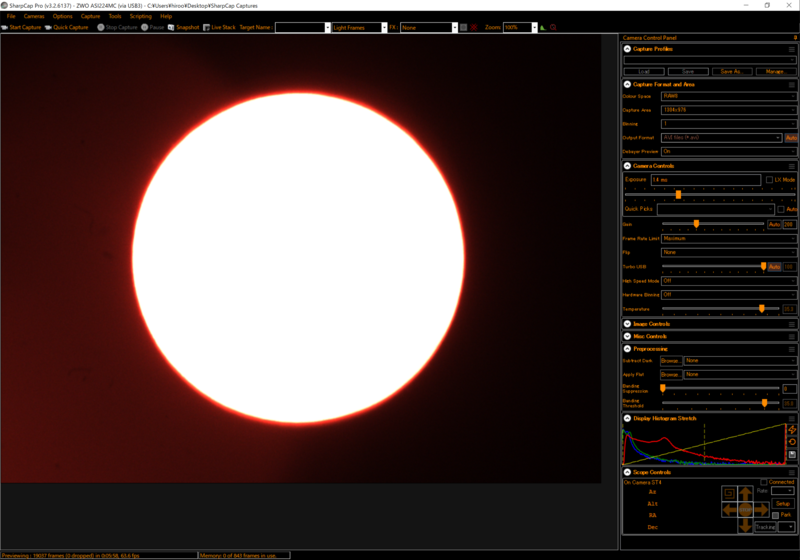The height and width of the screenshot is (560, 800).
Task: Click Browse... for Subtract Dark
Action: (671, 361)
